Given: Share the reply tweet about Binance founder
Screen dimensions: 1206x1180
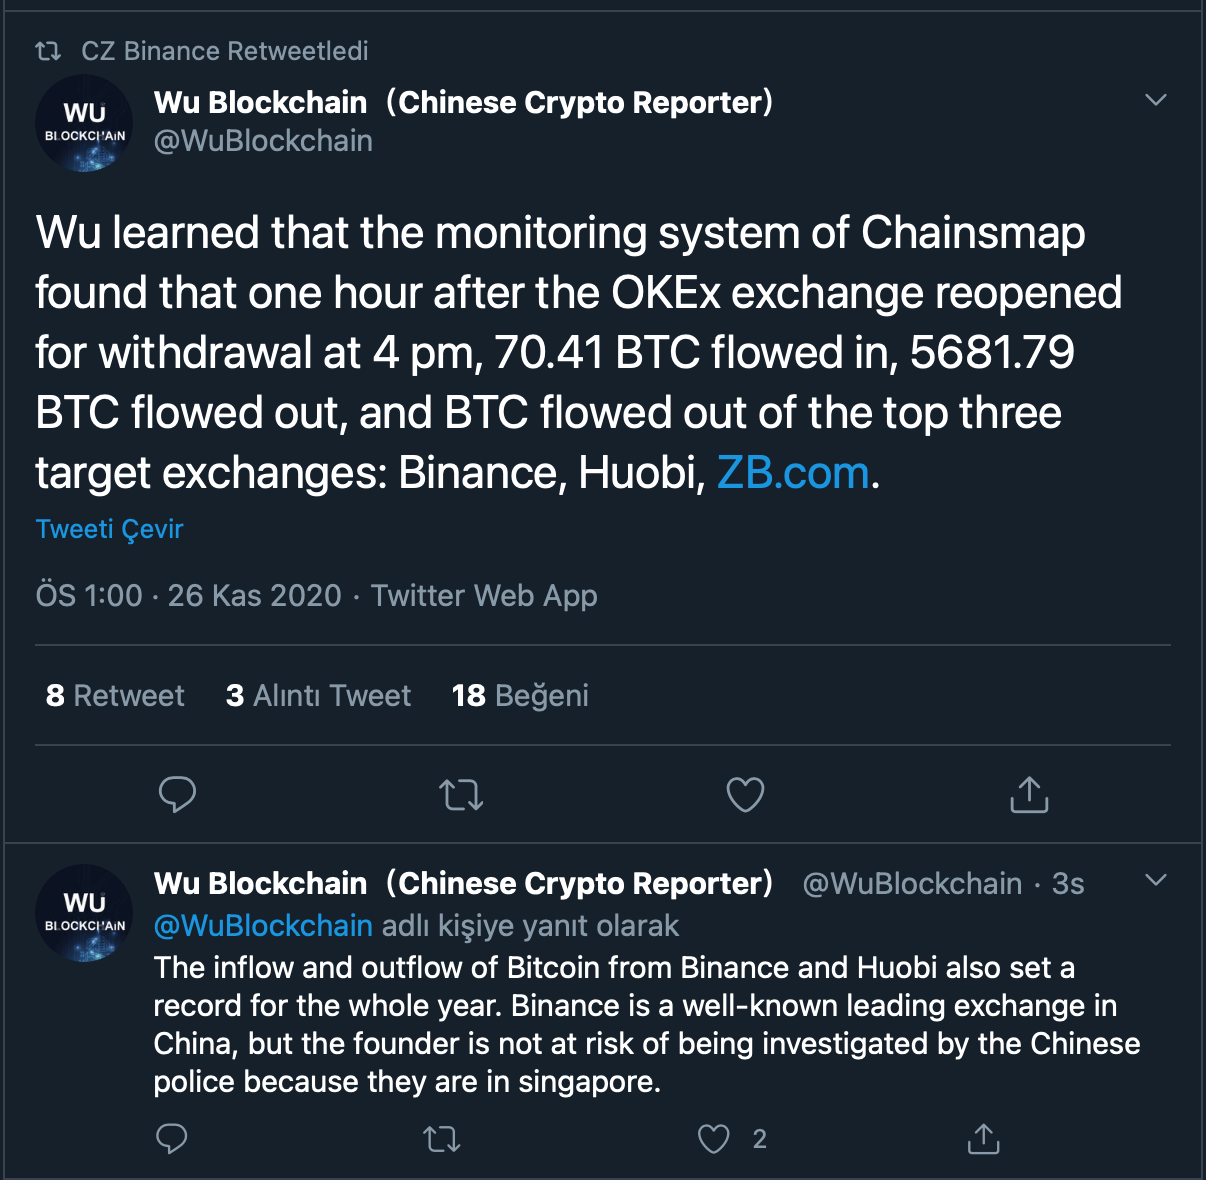Looking at the screenshot, I should tap(984, 1138).
